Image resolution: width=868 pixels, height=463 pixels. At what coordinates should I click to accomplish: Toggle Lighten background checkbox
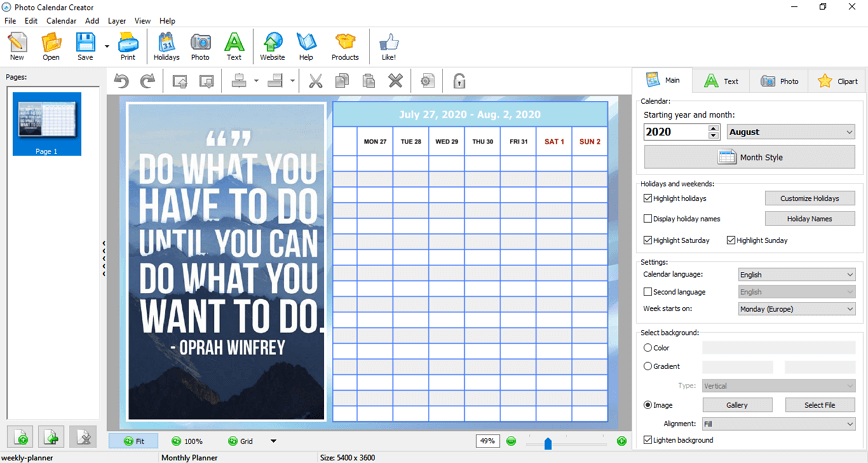click(x=647, y=440)
